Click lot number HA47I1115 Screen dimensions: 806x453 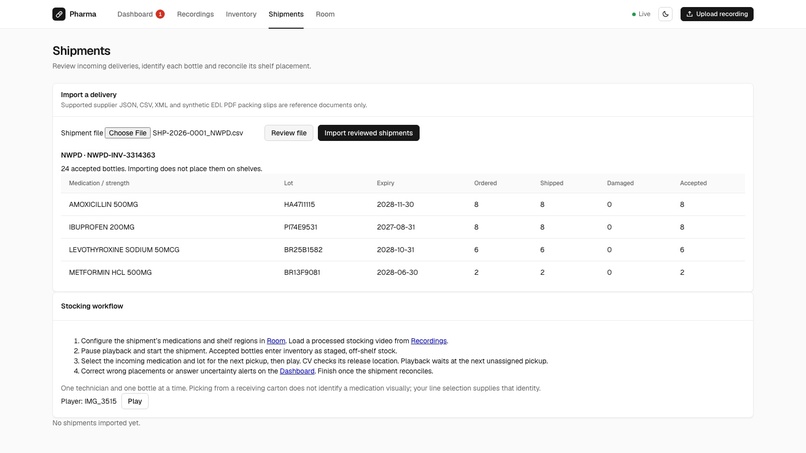[300, 204]
